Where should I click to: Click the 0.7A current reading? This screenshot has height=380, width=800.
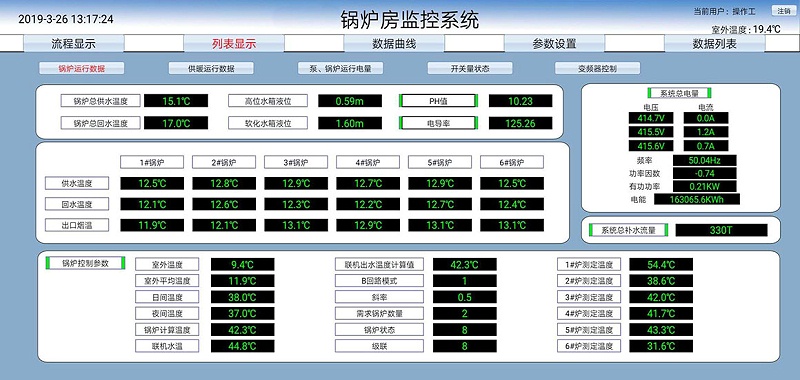(705, 146)
